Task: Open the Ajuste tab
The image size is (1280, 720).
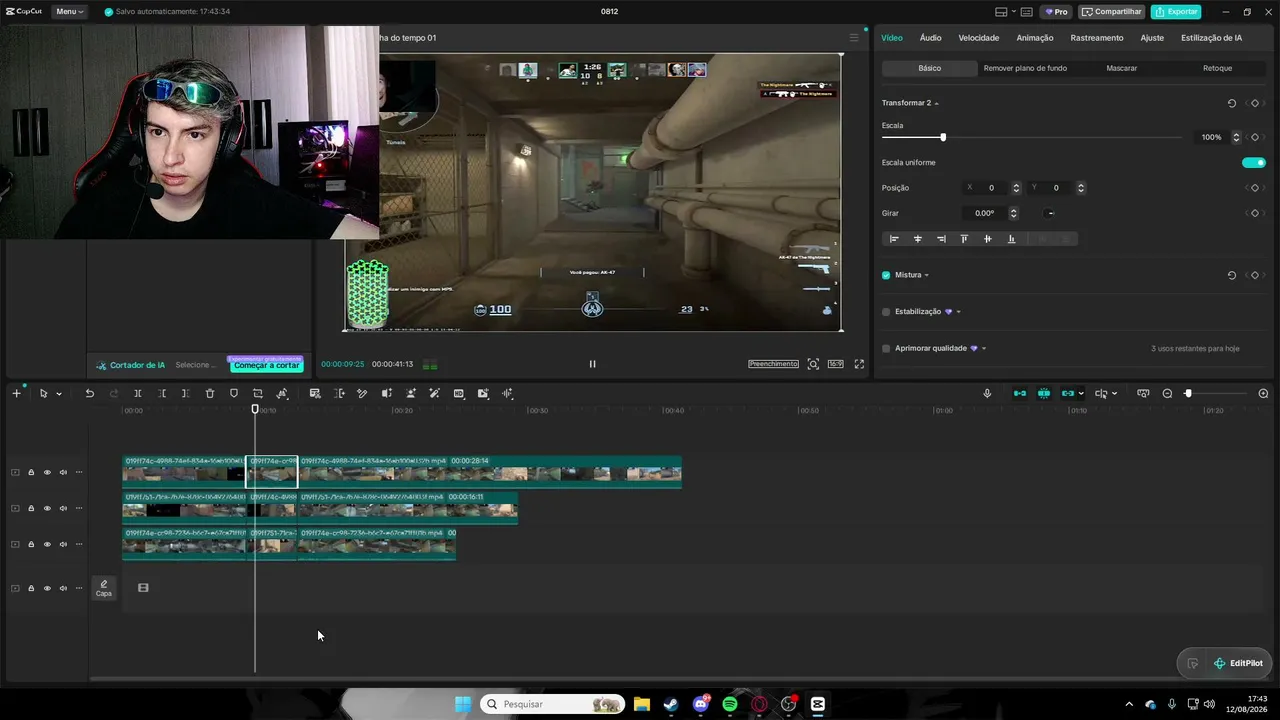Action: click(x=1152, y=38)
